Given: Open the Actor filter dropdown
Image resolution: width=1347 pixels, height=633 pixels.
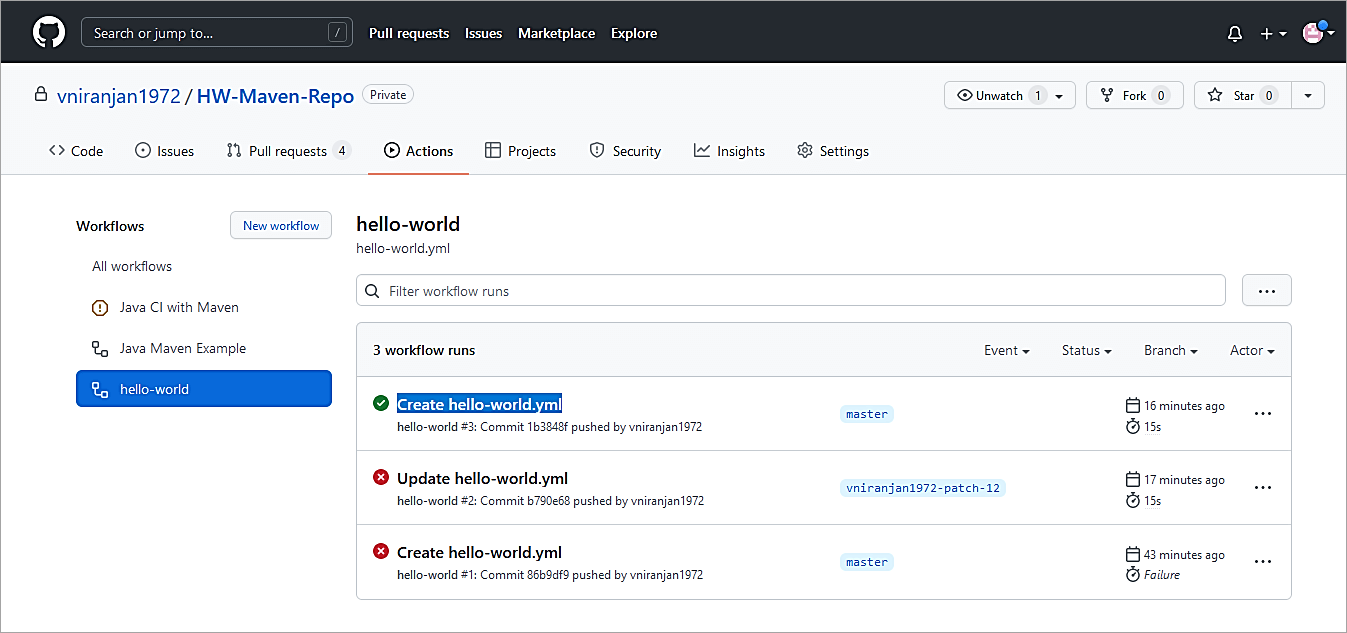Looking at the screenshot, I should click(1252, 351).
